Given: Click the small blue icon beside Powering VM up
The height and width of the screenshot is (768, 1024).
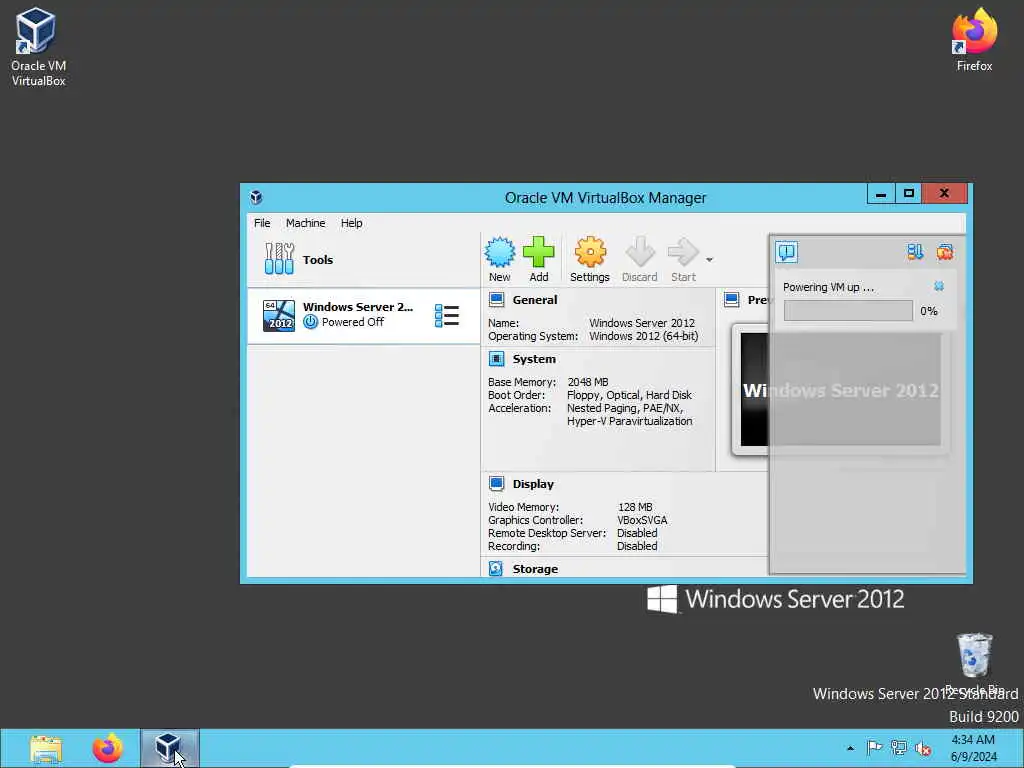Looking at the screenshot, I should pos(938,286).
